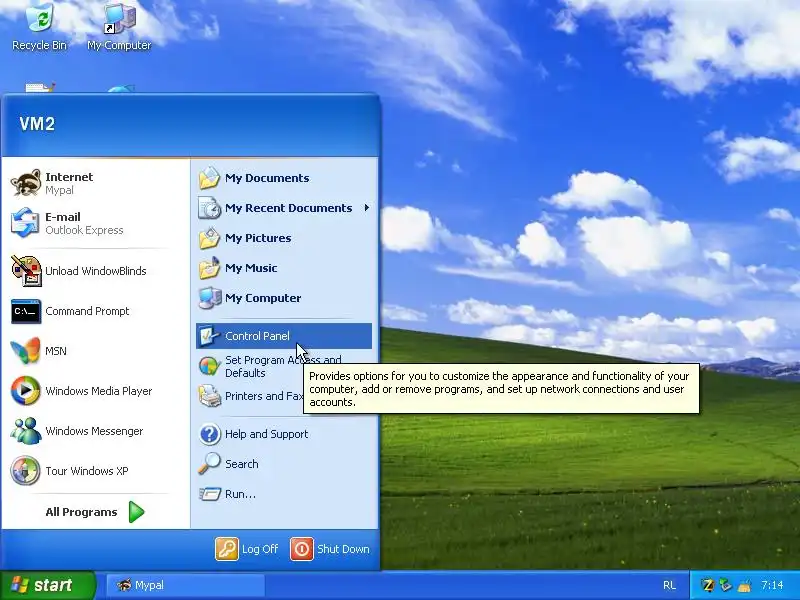Select My Pictures menu entry
800x600 pixels.
pyautogui.click(x=284, y=238)
